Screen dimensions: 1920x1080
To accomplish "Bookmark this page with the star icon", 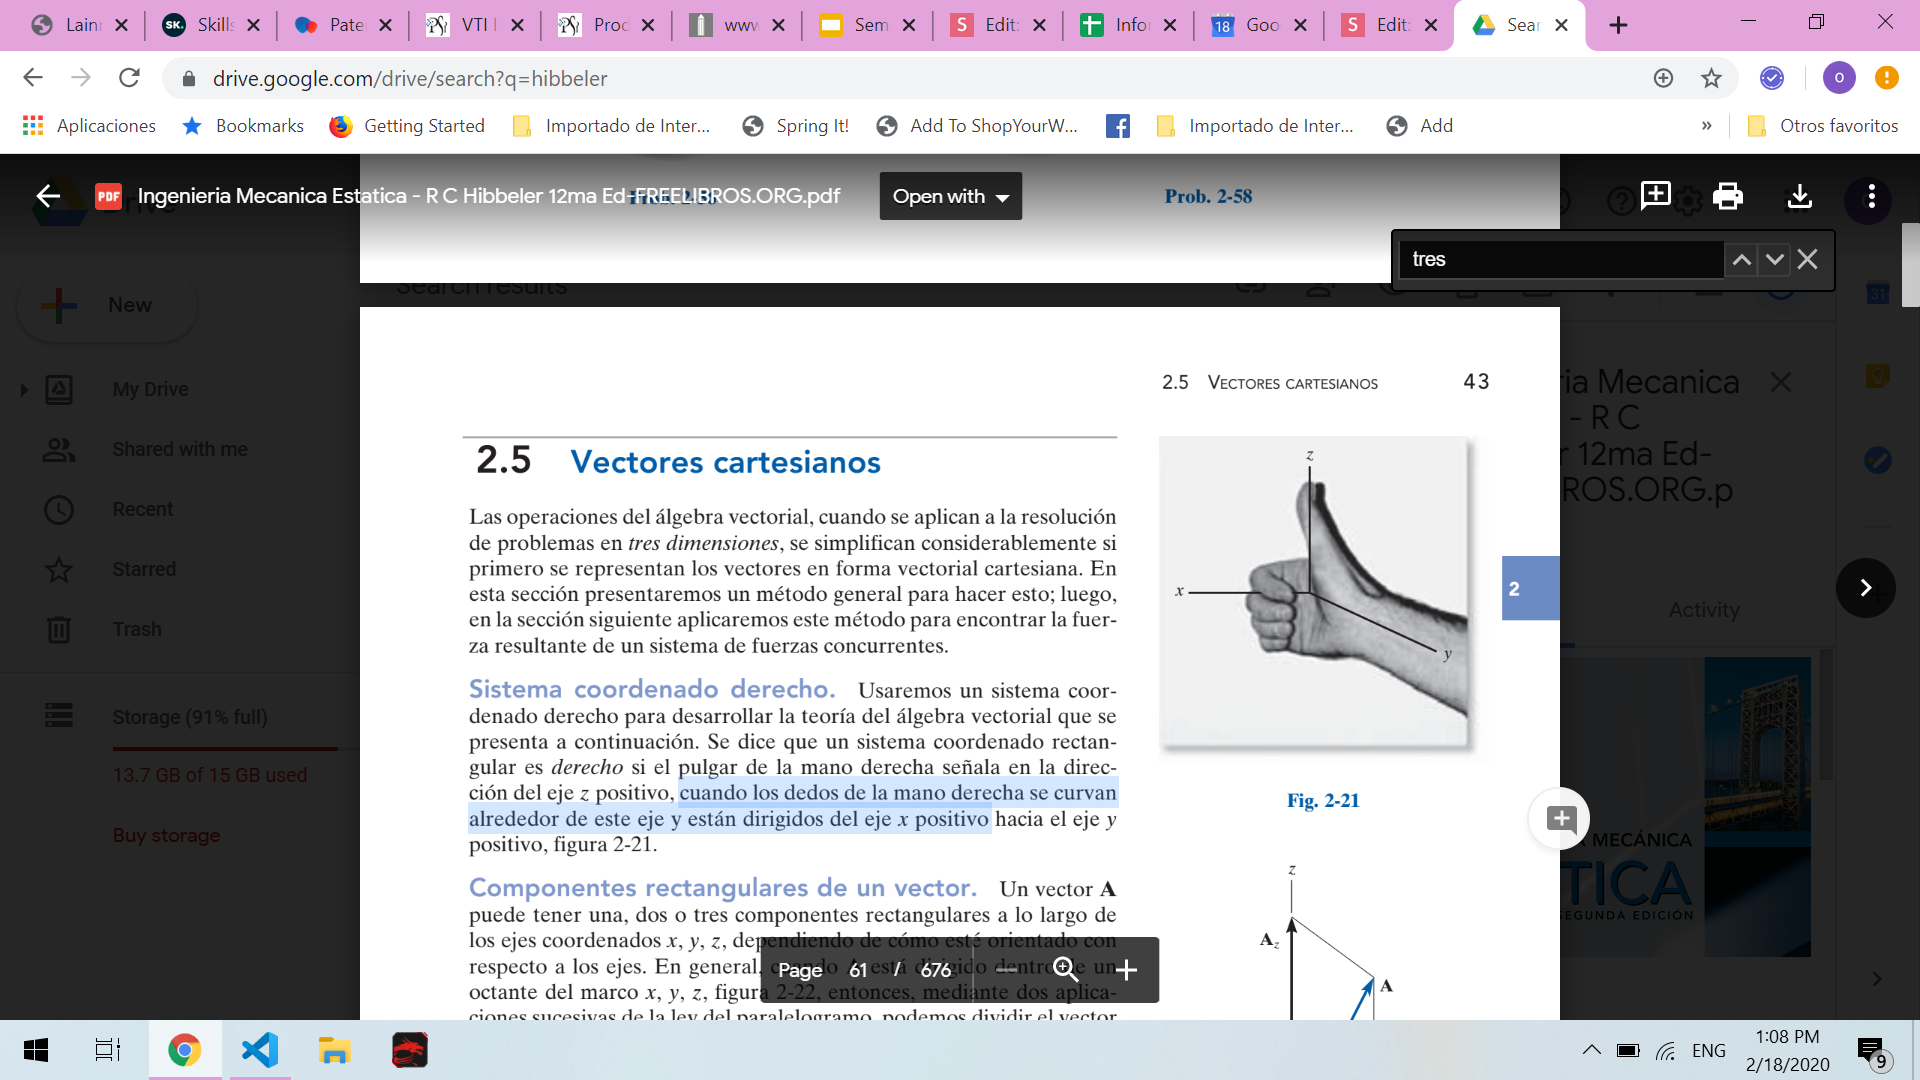I will [1711, 78].
